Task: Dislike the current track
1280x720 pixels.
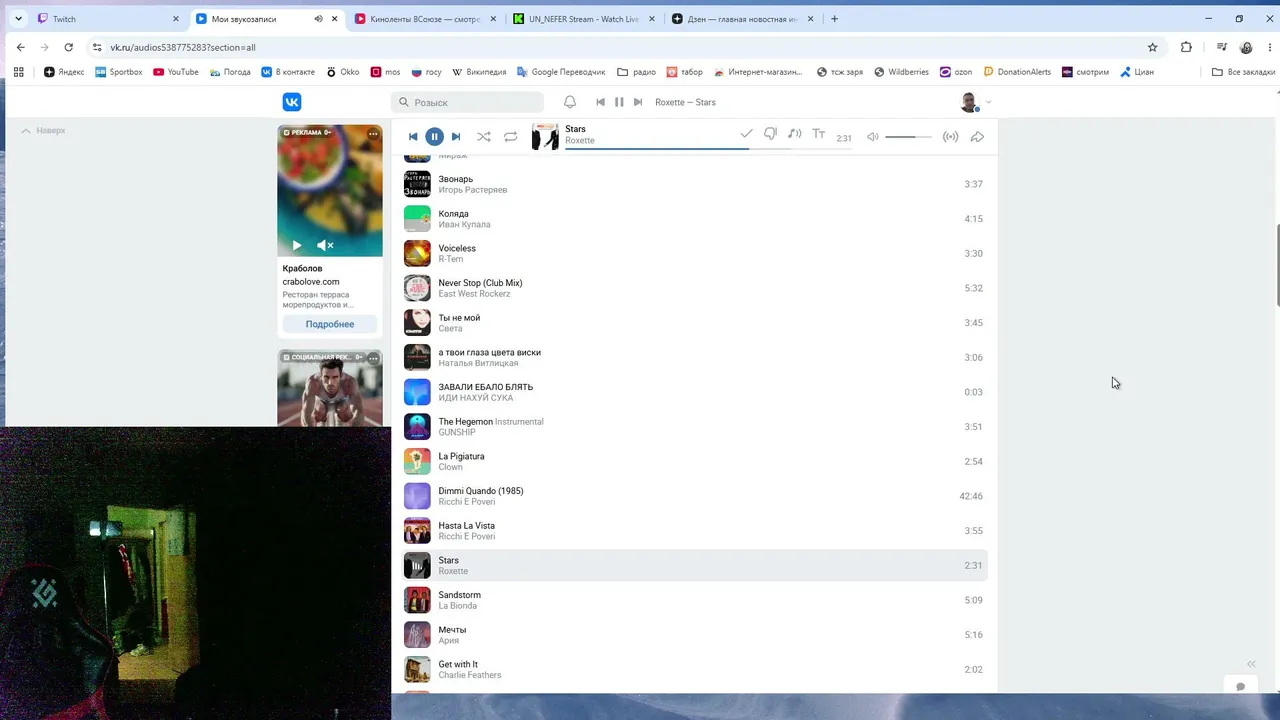Action: 770,134
